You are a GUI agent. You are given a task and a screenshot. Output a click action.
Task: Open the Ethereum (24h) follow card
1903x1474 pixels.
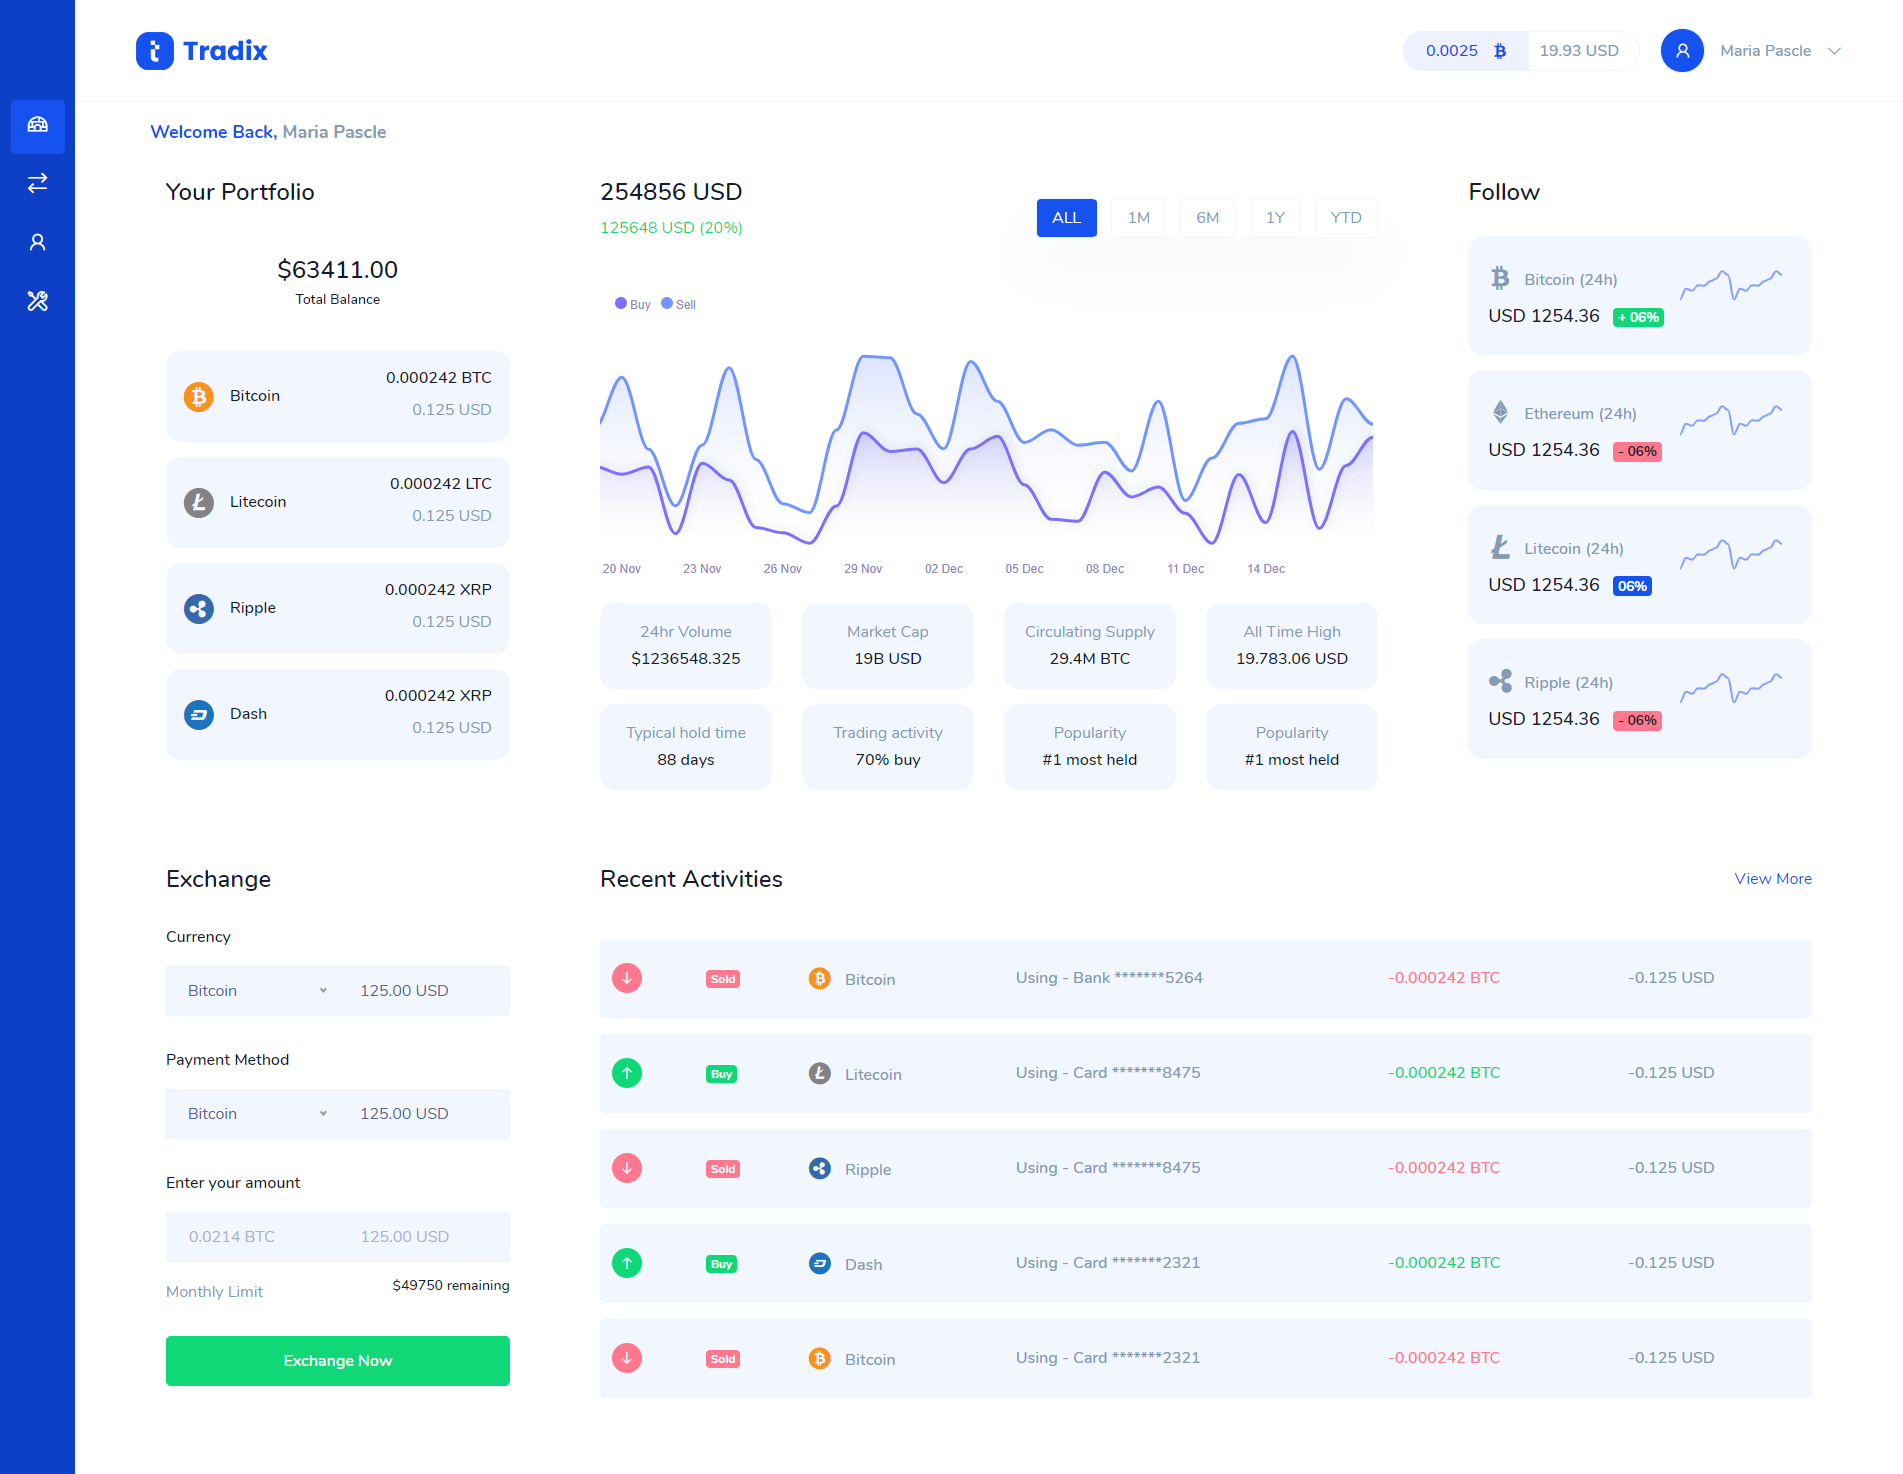[1639, 430]
